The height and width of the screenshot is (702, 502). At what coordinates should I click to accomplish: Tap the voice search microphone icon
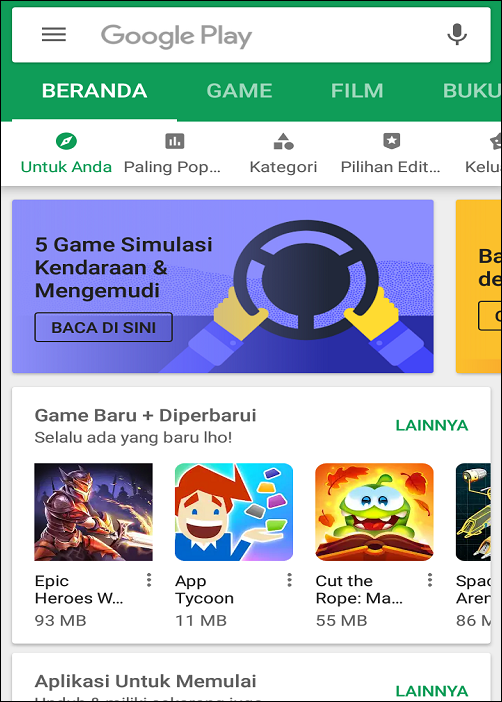tap(457, 34)
